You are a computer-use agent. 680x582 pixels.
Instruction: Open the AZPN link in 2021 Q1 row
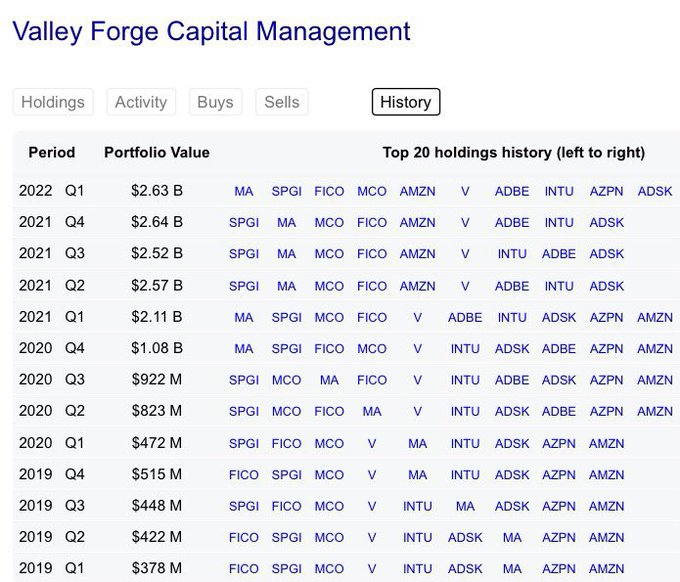tap(606, 318)
